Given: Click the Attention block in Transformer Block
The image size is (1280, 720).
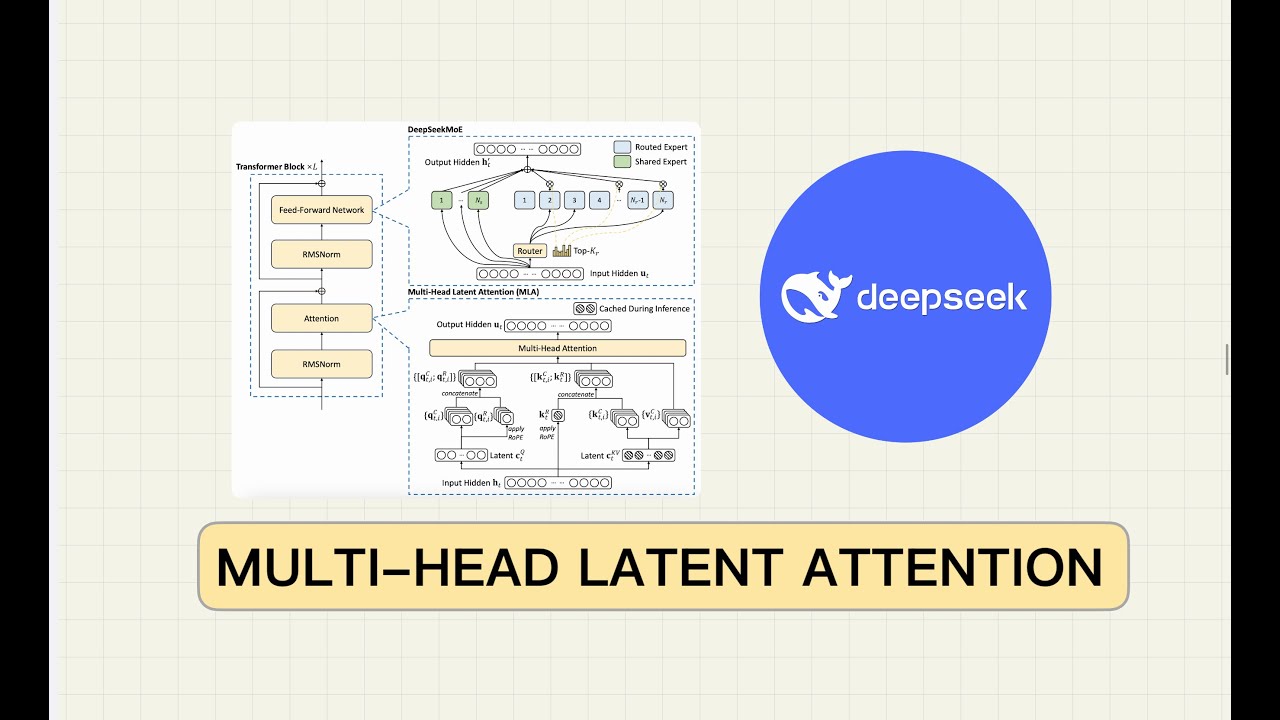Looking at the screenshot, I should pos(320,318).
